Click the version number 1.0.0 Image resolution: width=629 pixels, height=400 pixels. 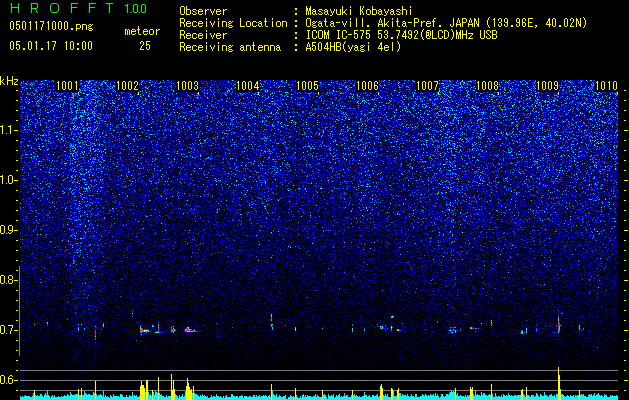(x=135, y=8)
